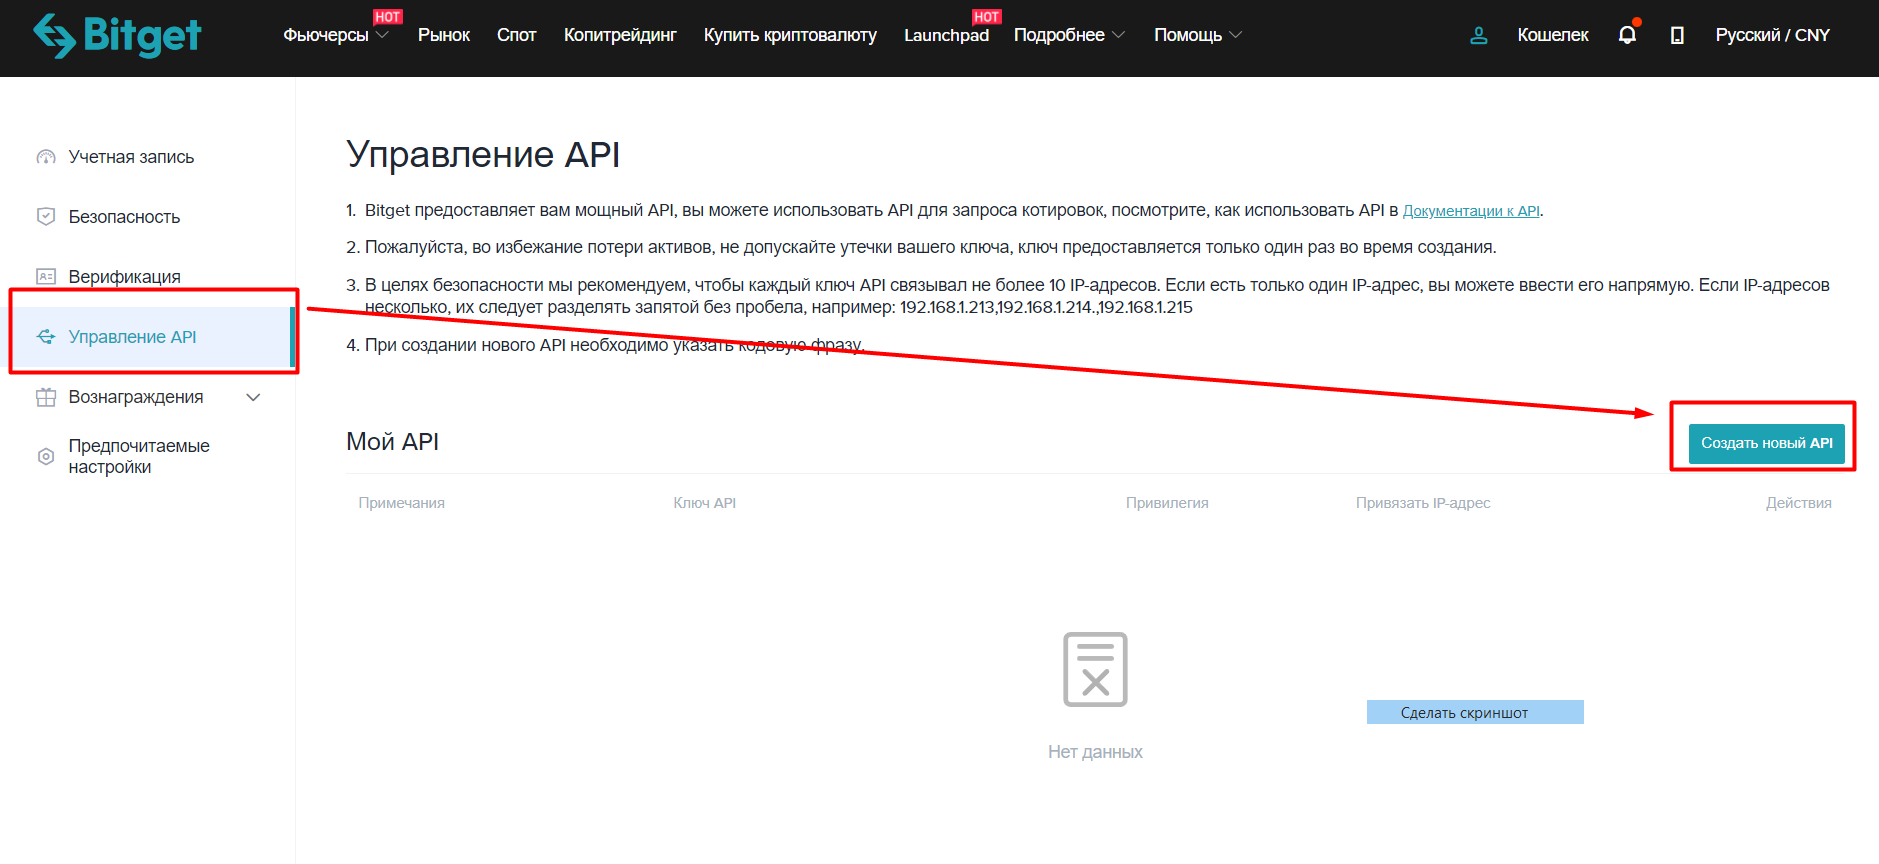Viewport: 1879px width, 864px height.
Task: Click the Привилегия column header
Action: pos(1167,503)
